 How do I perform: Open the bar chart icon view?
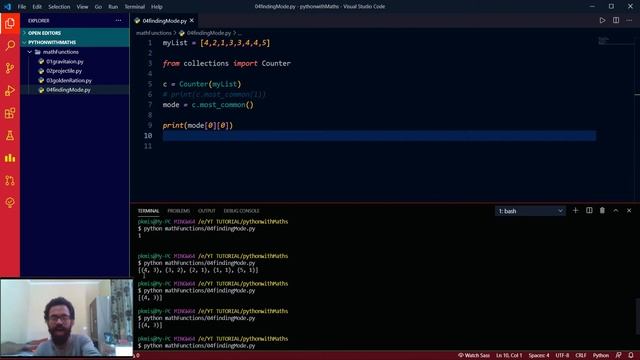(x=10, y=158)
